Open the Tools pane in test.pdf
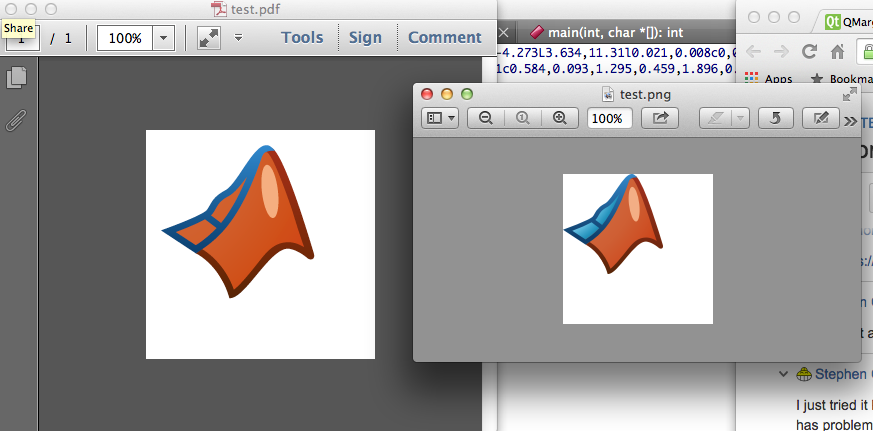The image size is (873, 431). (x=302, y=37)
